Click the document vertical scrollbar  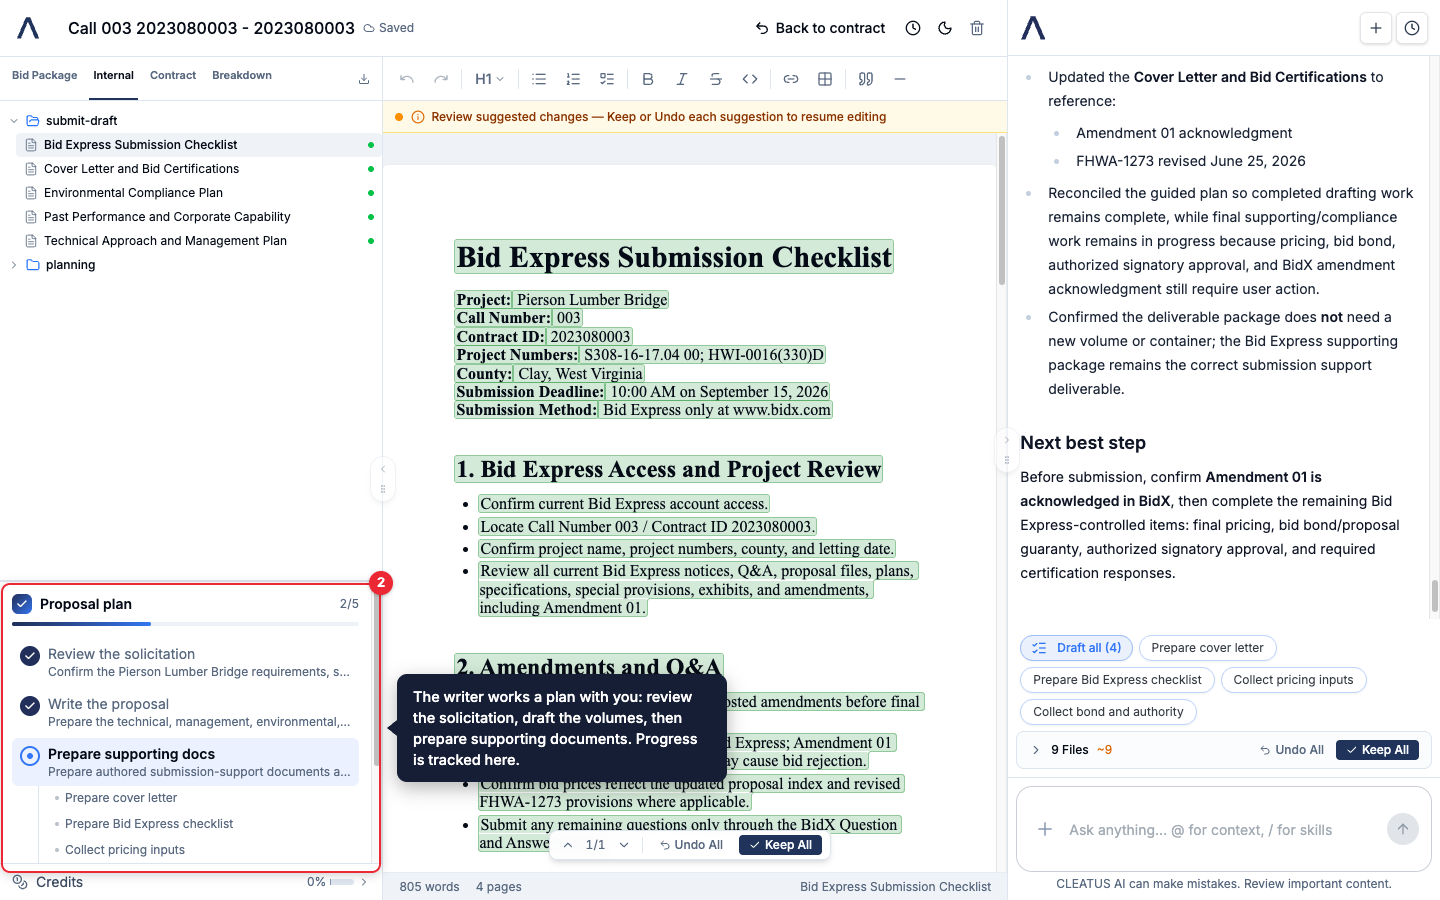1002,210
